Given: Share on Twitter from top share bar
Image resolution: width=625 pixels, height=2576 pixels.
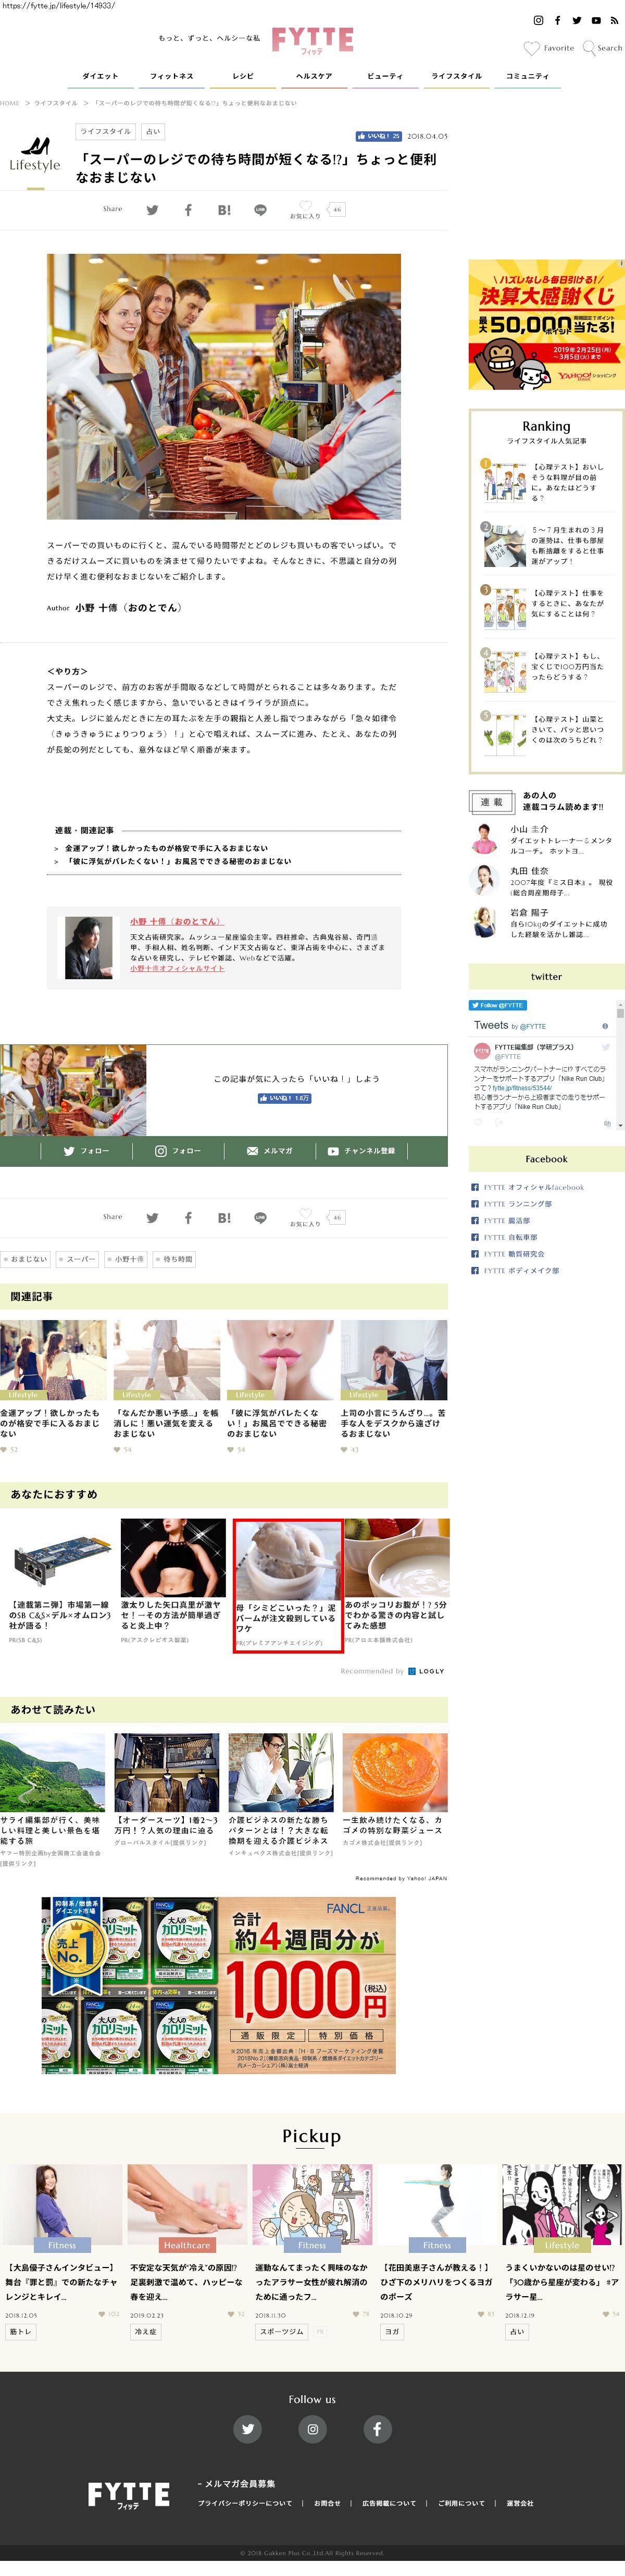Looking at the screenshot, I should (152, 210).
